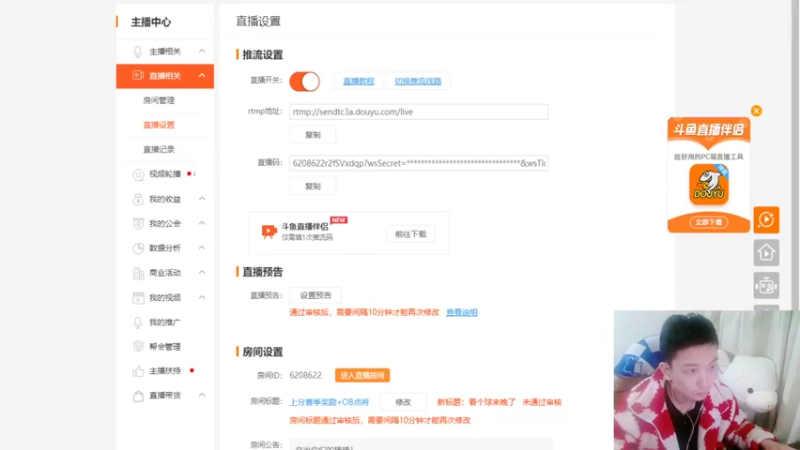Click the 设置预告 button
This screenshot has height=450, width=800.
click(x=315, y=295)
